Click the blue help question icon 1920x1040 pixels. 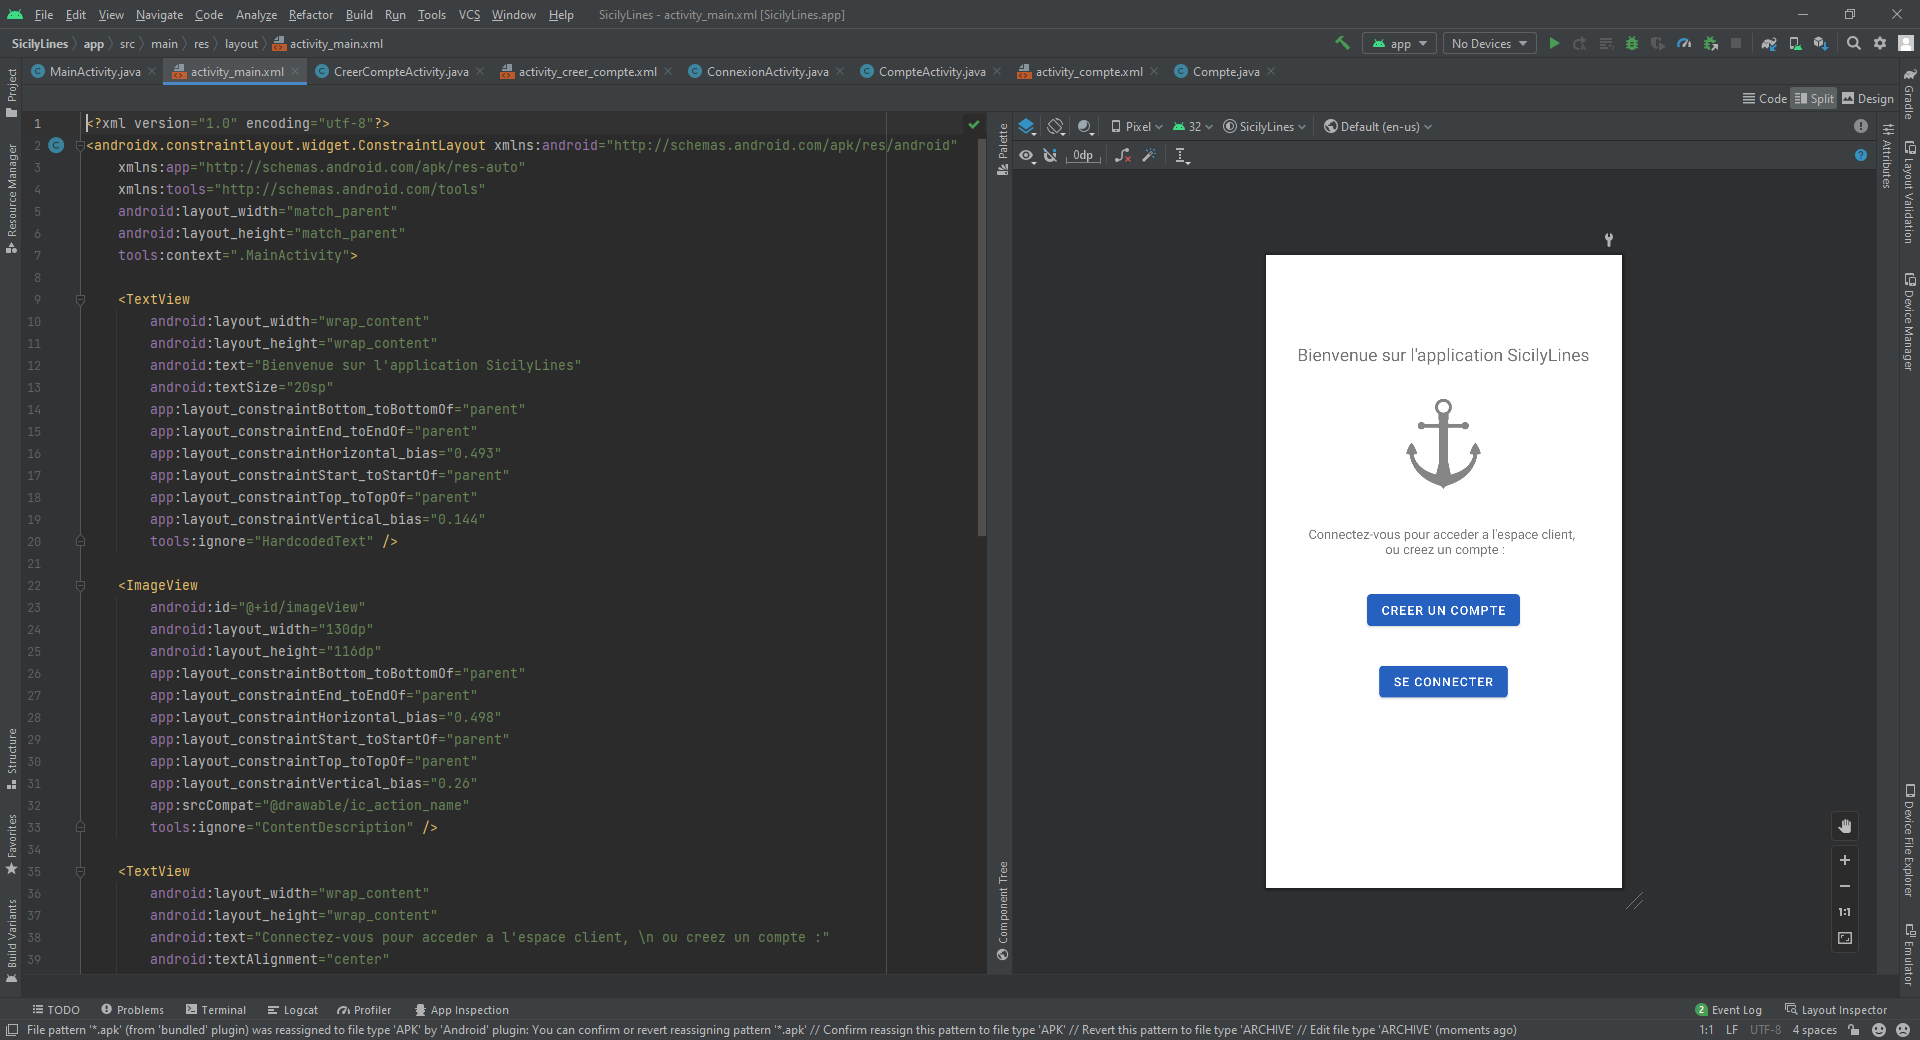coord(1860,155)
